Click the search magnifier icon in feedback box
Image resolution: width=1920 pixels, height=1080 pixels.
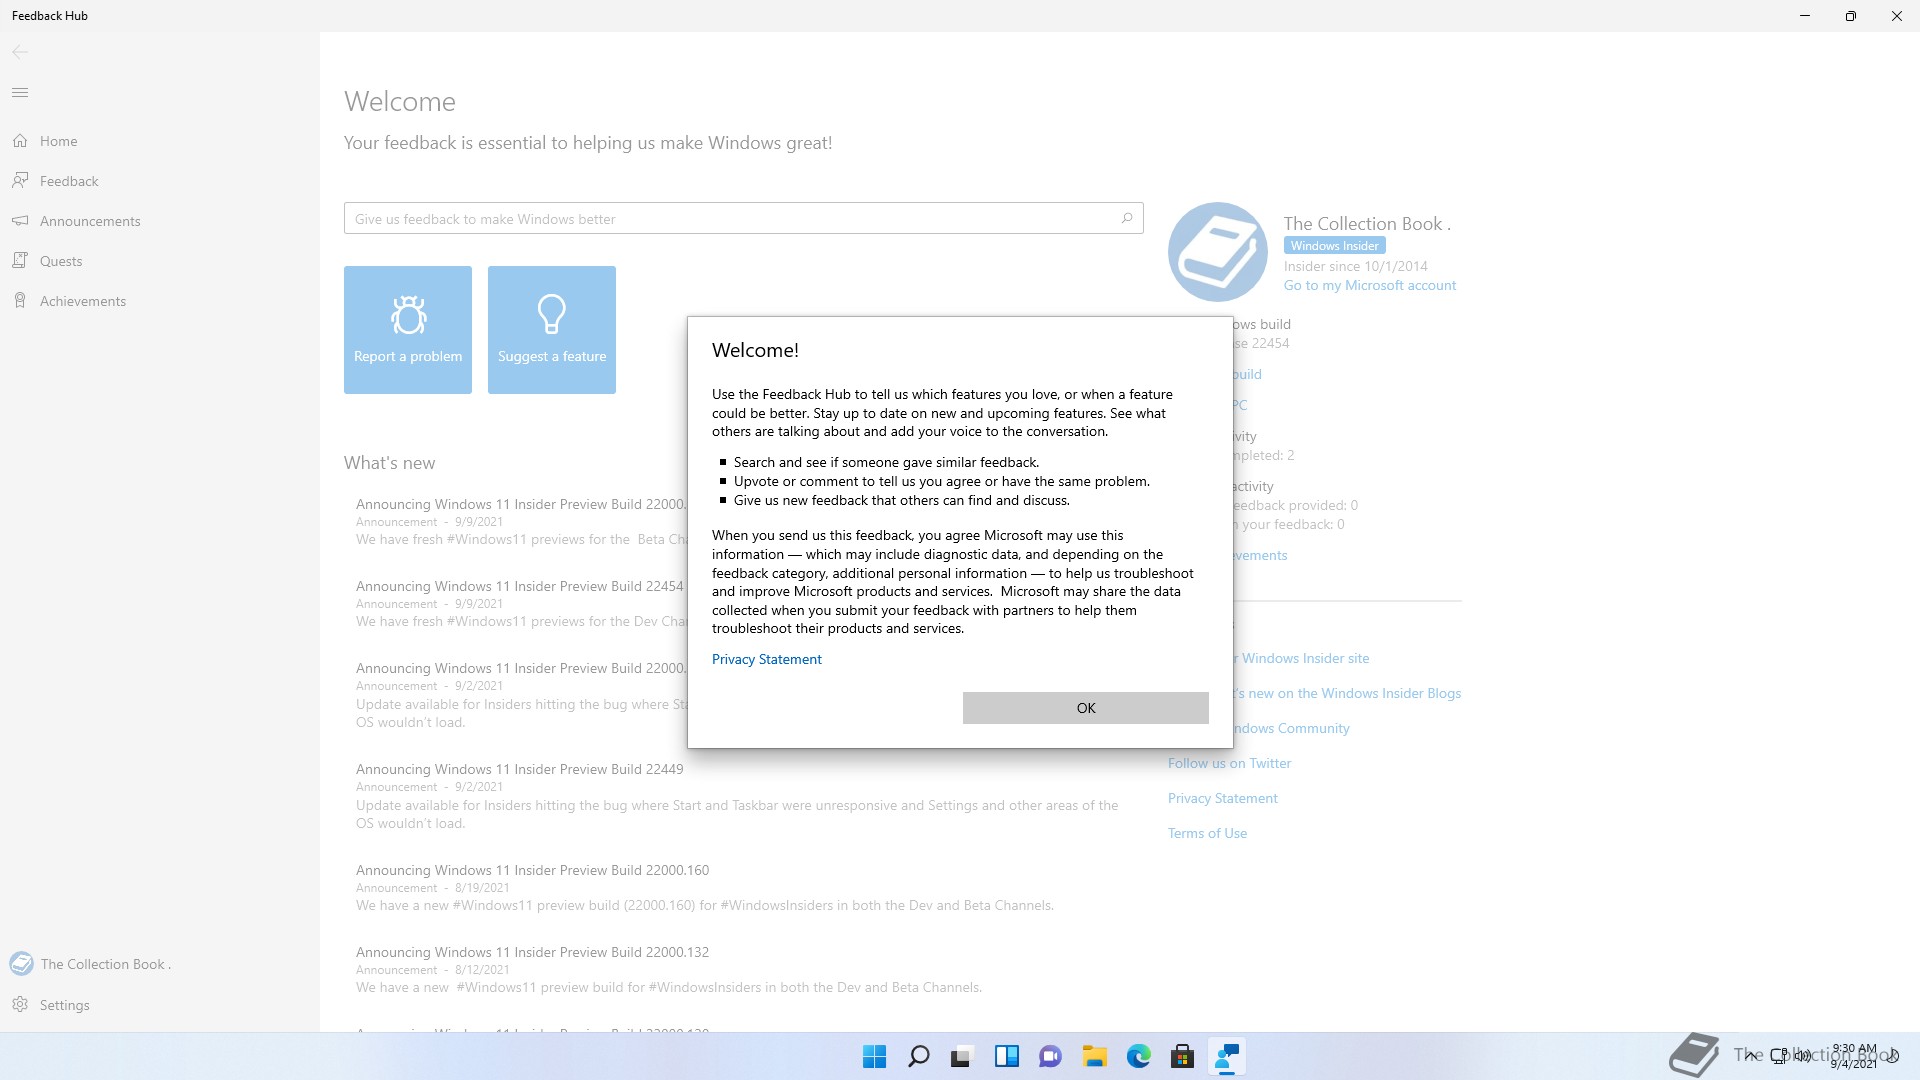click(x=1127, y=218)
